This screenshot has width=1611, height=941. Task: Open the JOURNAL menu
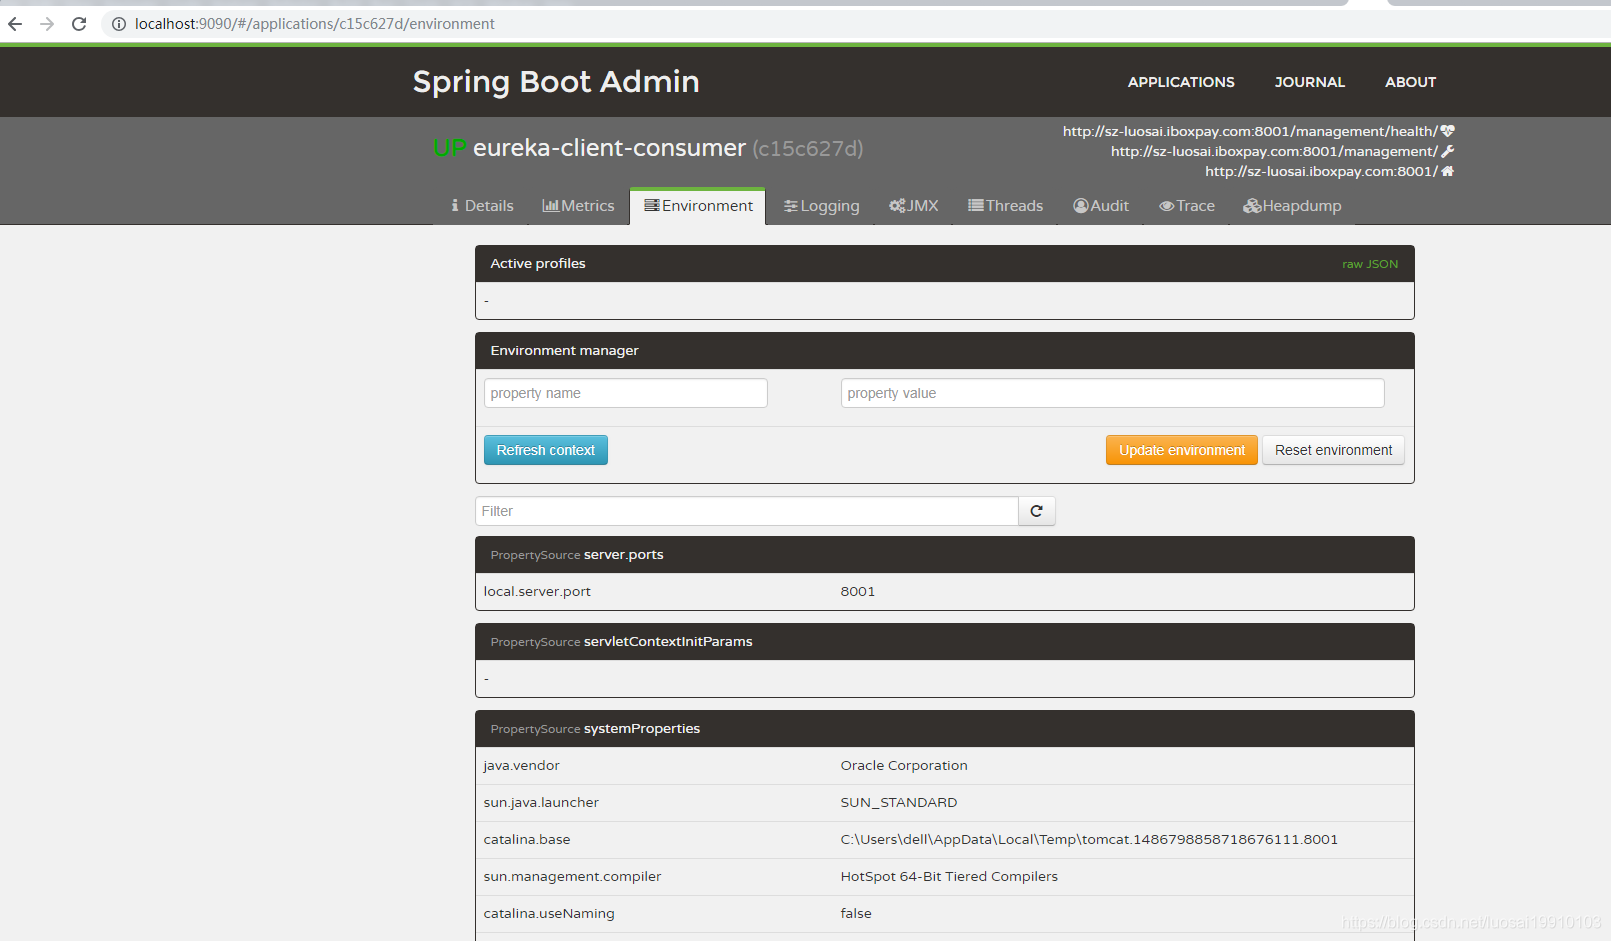pyautogui.click(x=1309, y=82)
